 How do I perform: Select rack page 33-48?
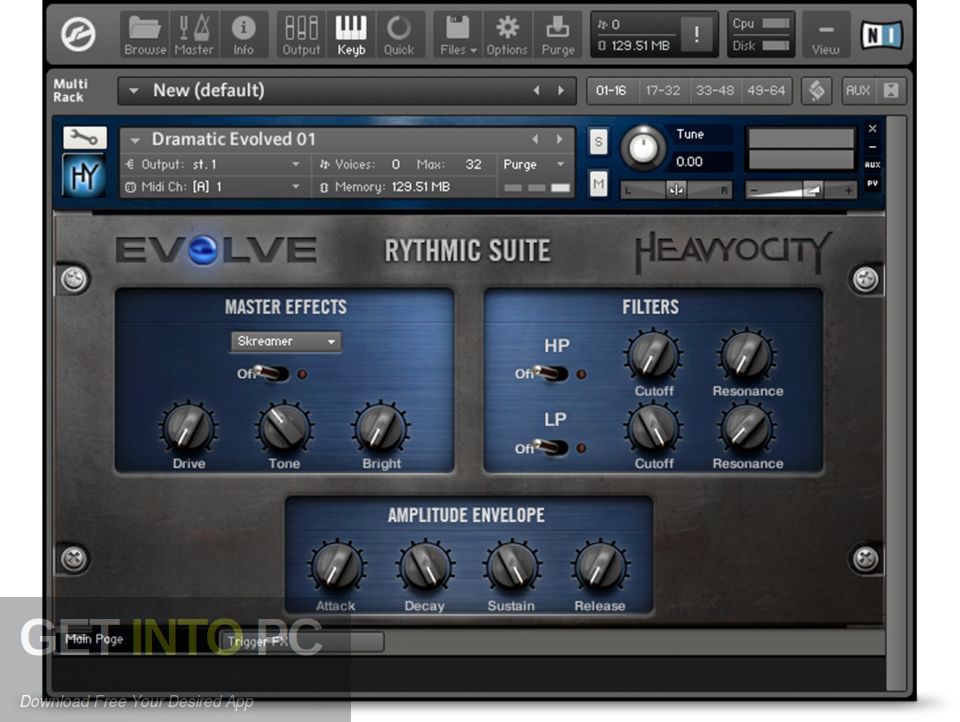pos(714,91)
